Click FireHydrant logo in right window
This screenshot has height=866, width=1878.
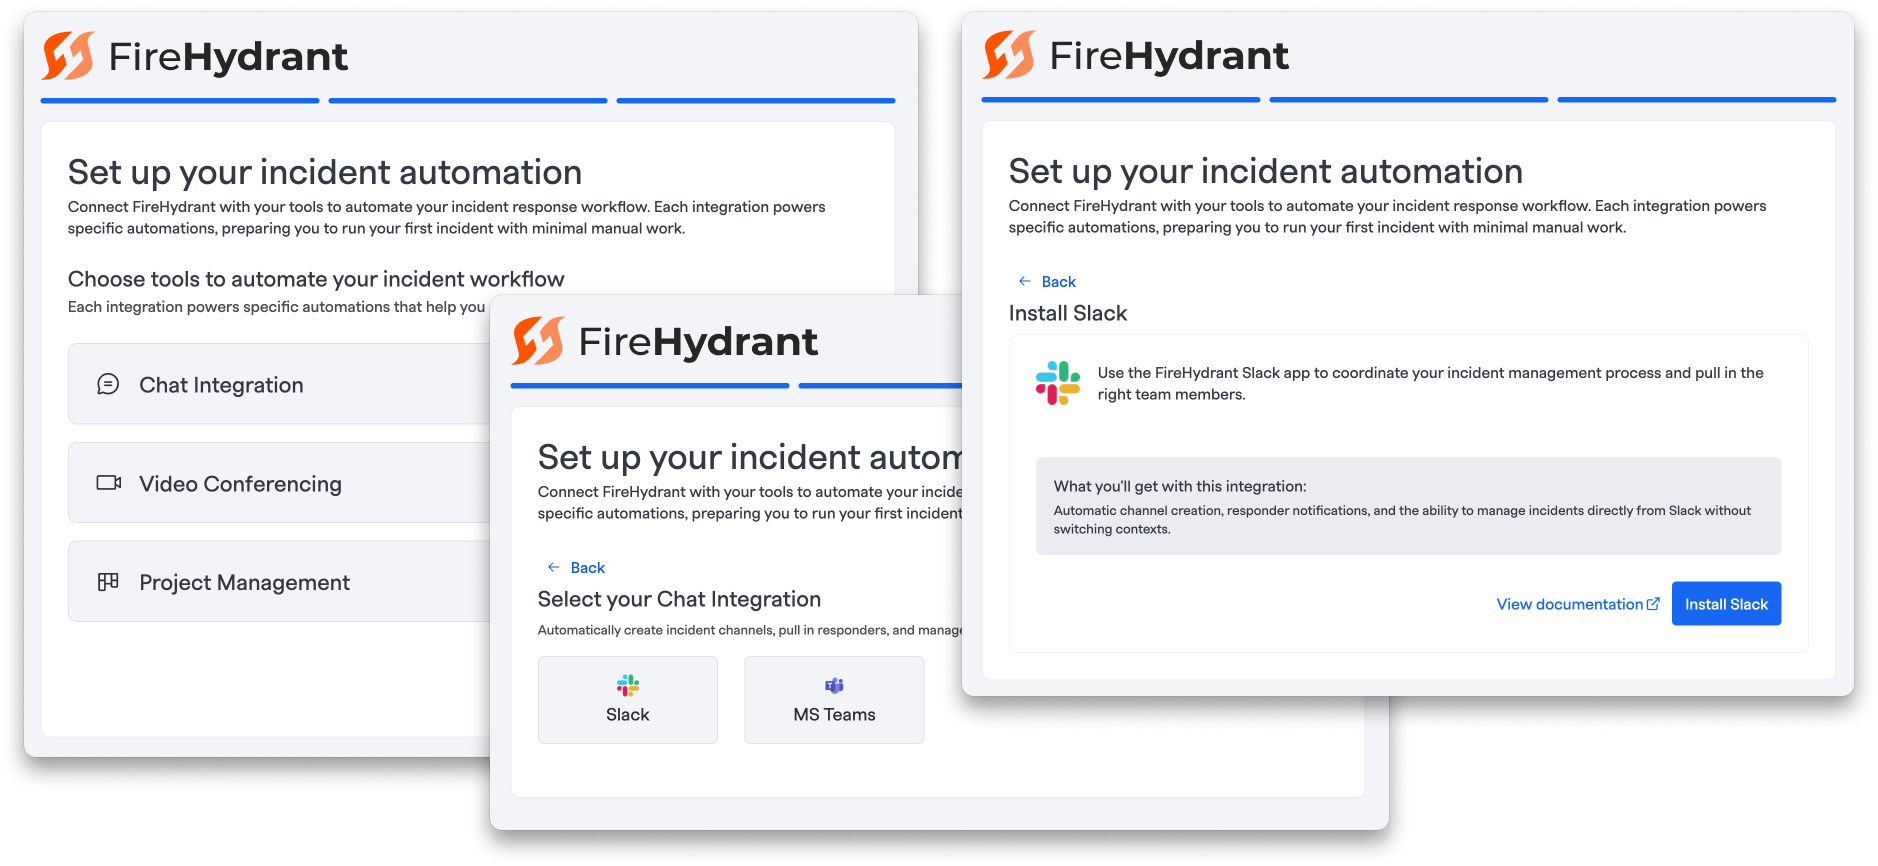click(1136, 55)
